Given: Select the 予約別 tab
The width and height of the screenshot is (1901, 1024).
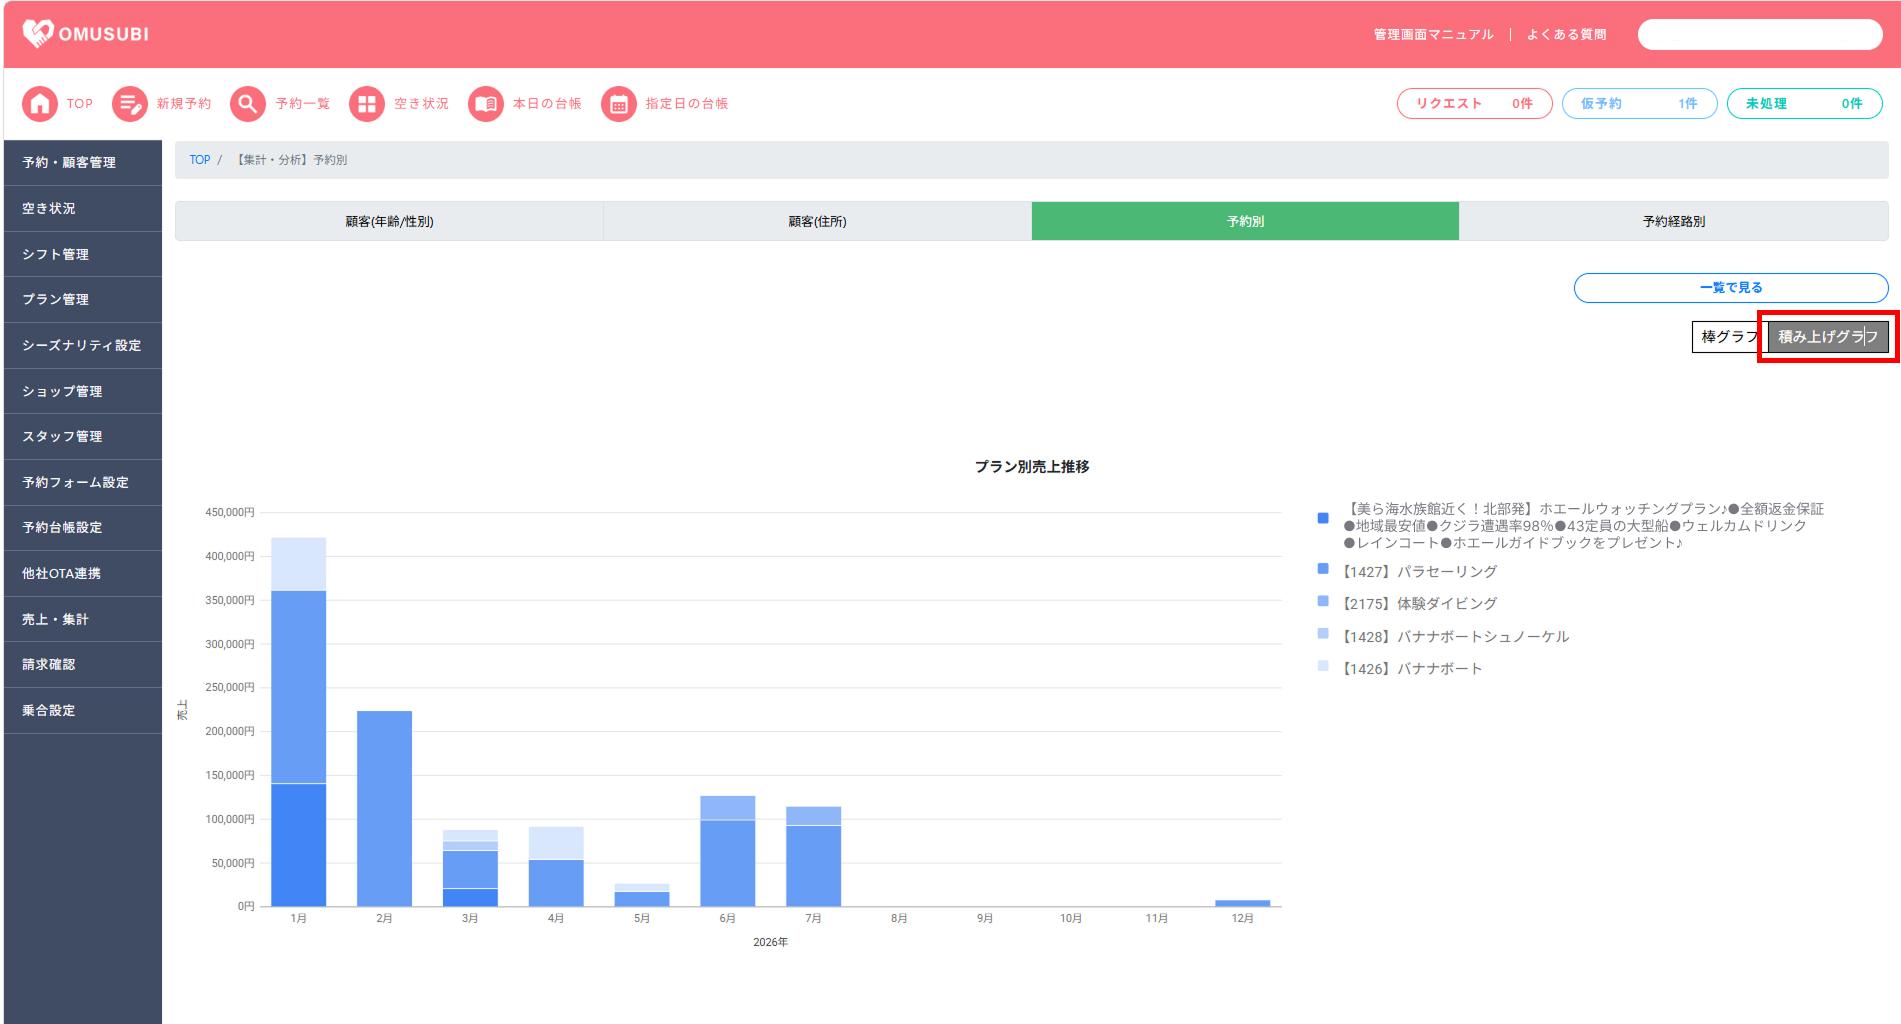Looking at the screenshot, I should 1245,221.
